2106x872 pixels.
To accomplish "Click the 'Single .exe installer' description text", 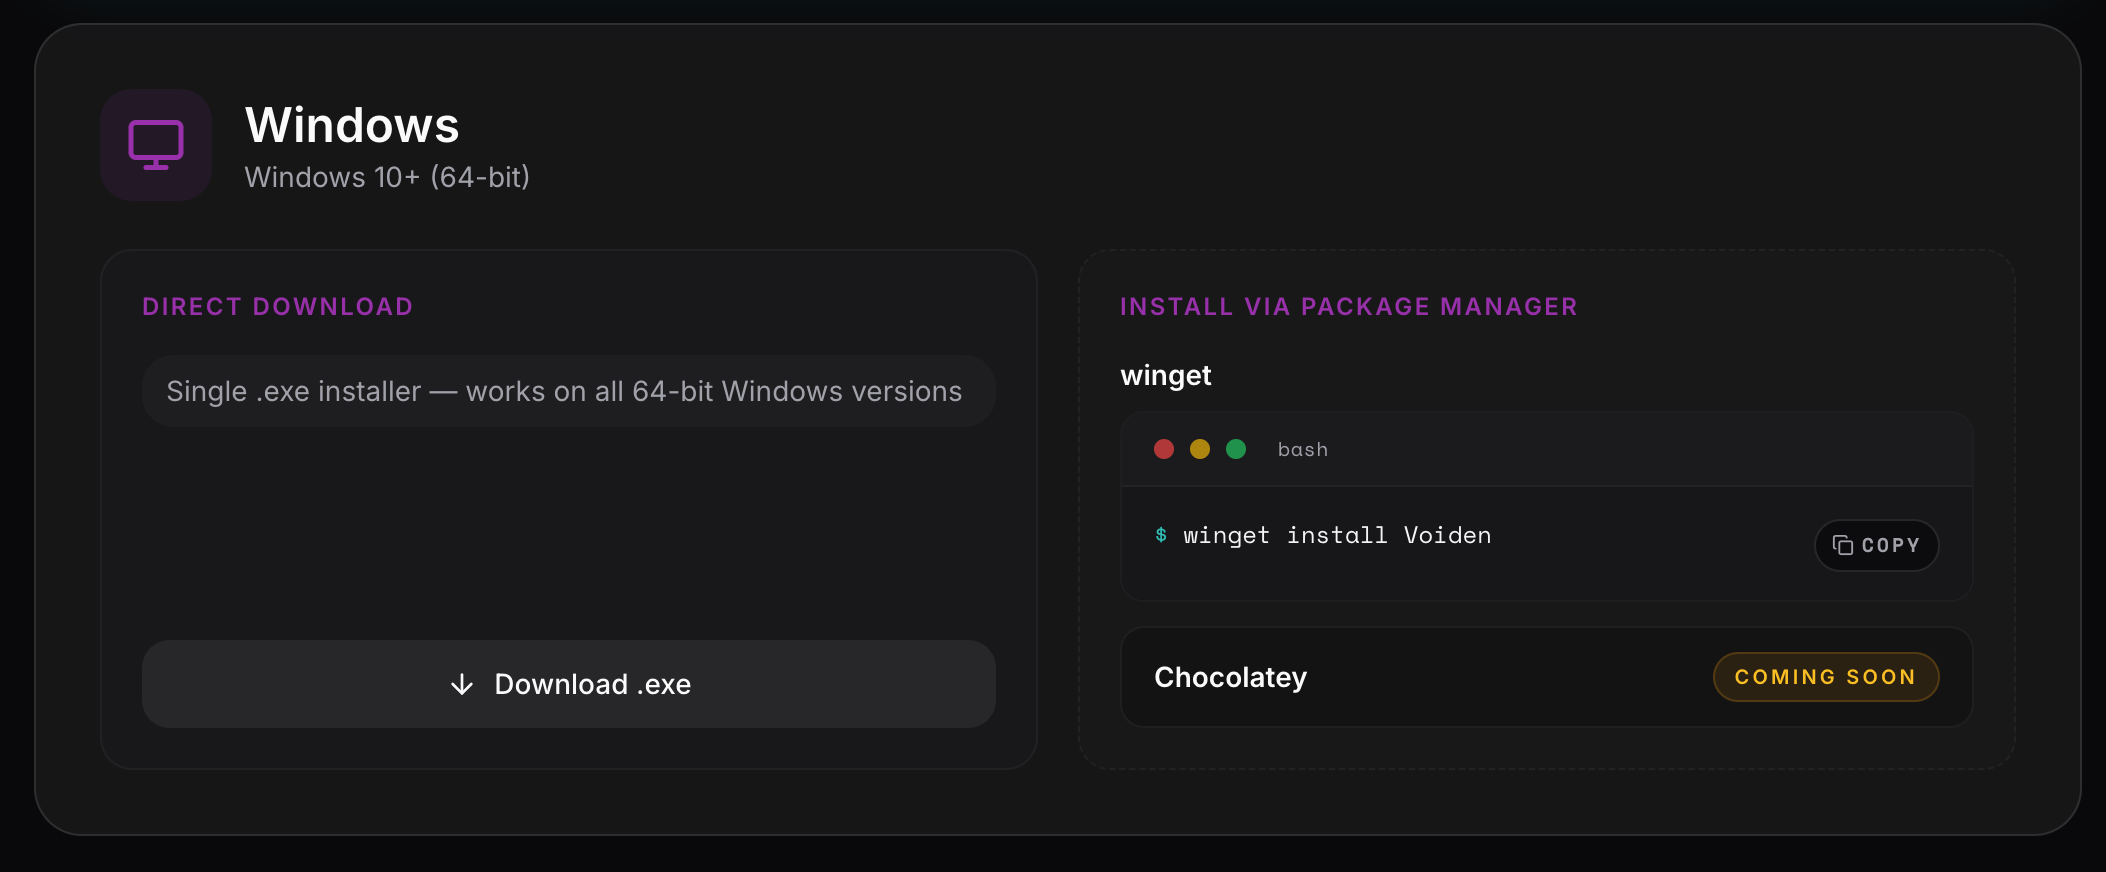I will tap(564, 391).
